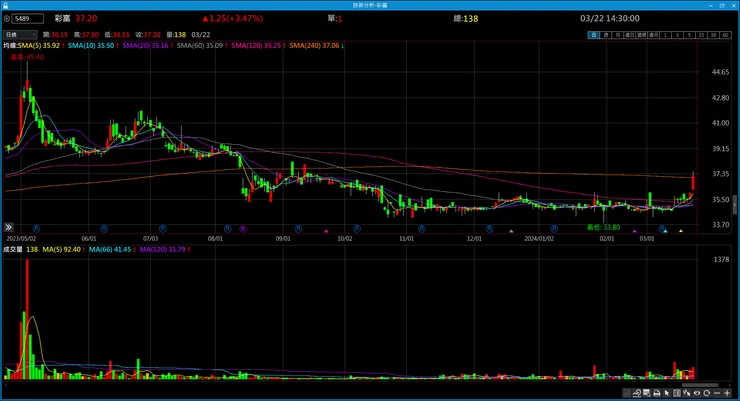Click the 1378 volume axis label
The width and height of the screenshot is (740, 401).
pyautogui.click(x=721, y=259)
